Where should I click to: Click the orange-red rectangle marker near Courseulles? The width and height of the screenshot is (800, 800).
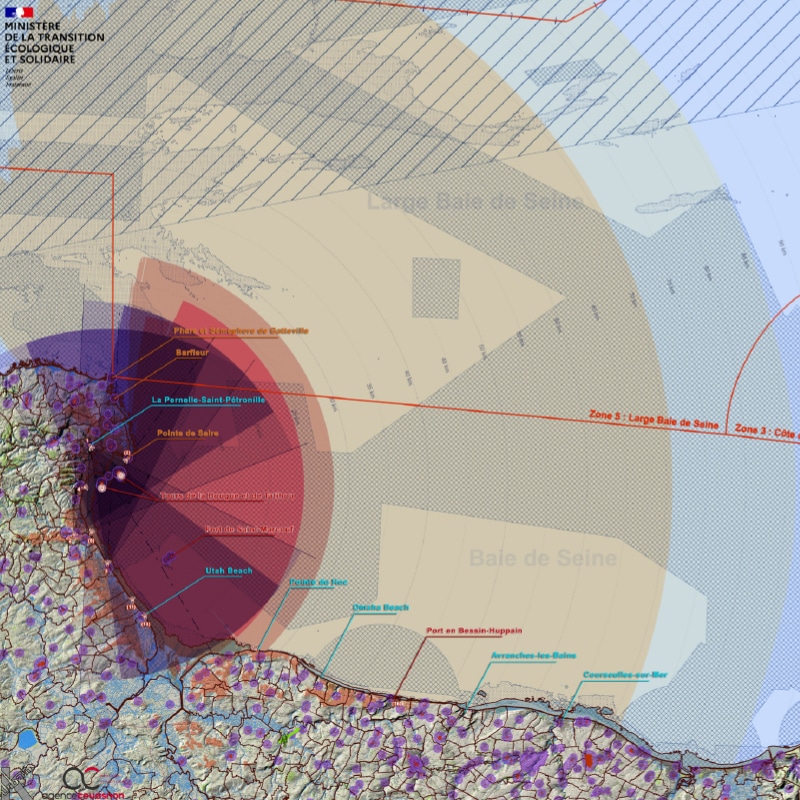pyautogui.click(x=589, y=760)
